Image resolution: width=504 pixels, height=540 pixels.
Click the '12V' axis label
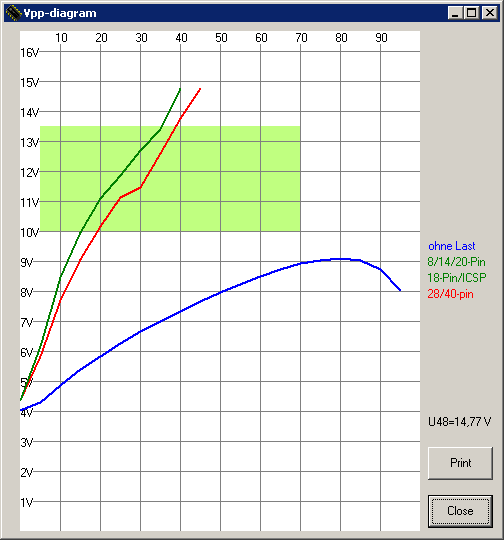tap(30, 173)
